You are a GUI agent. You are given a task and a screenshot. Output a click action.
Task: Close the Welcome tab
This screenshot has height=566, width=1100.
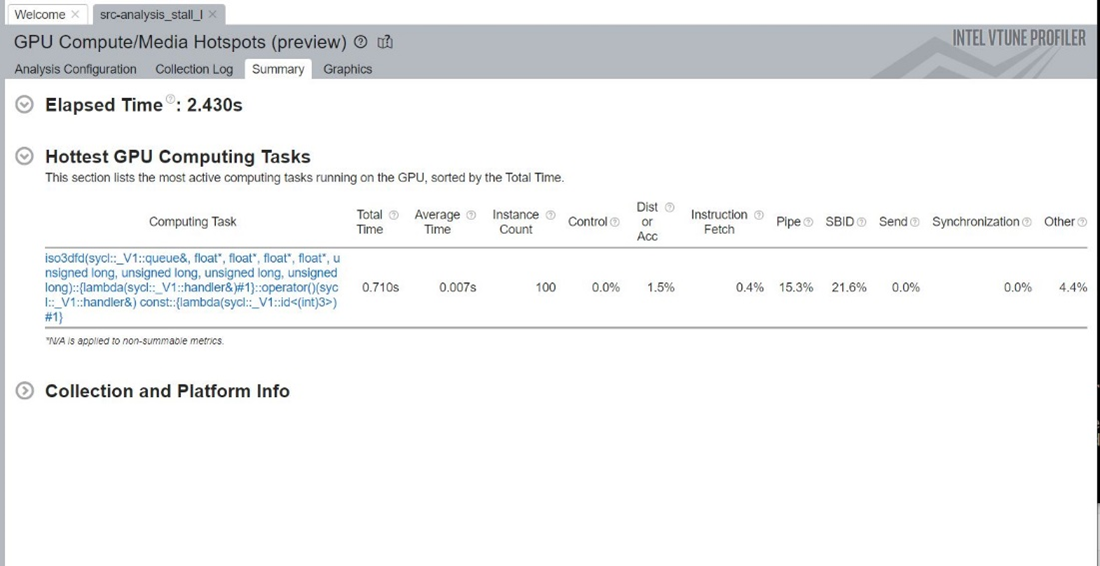point(75,14)
